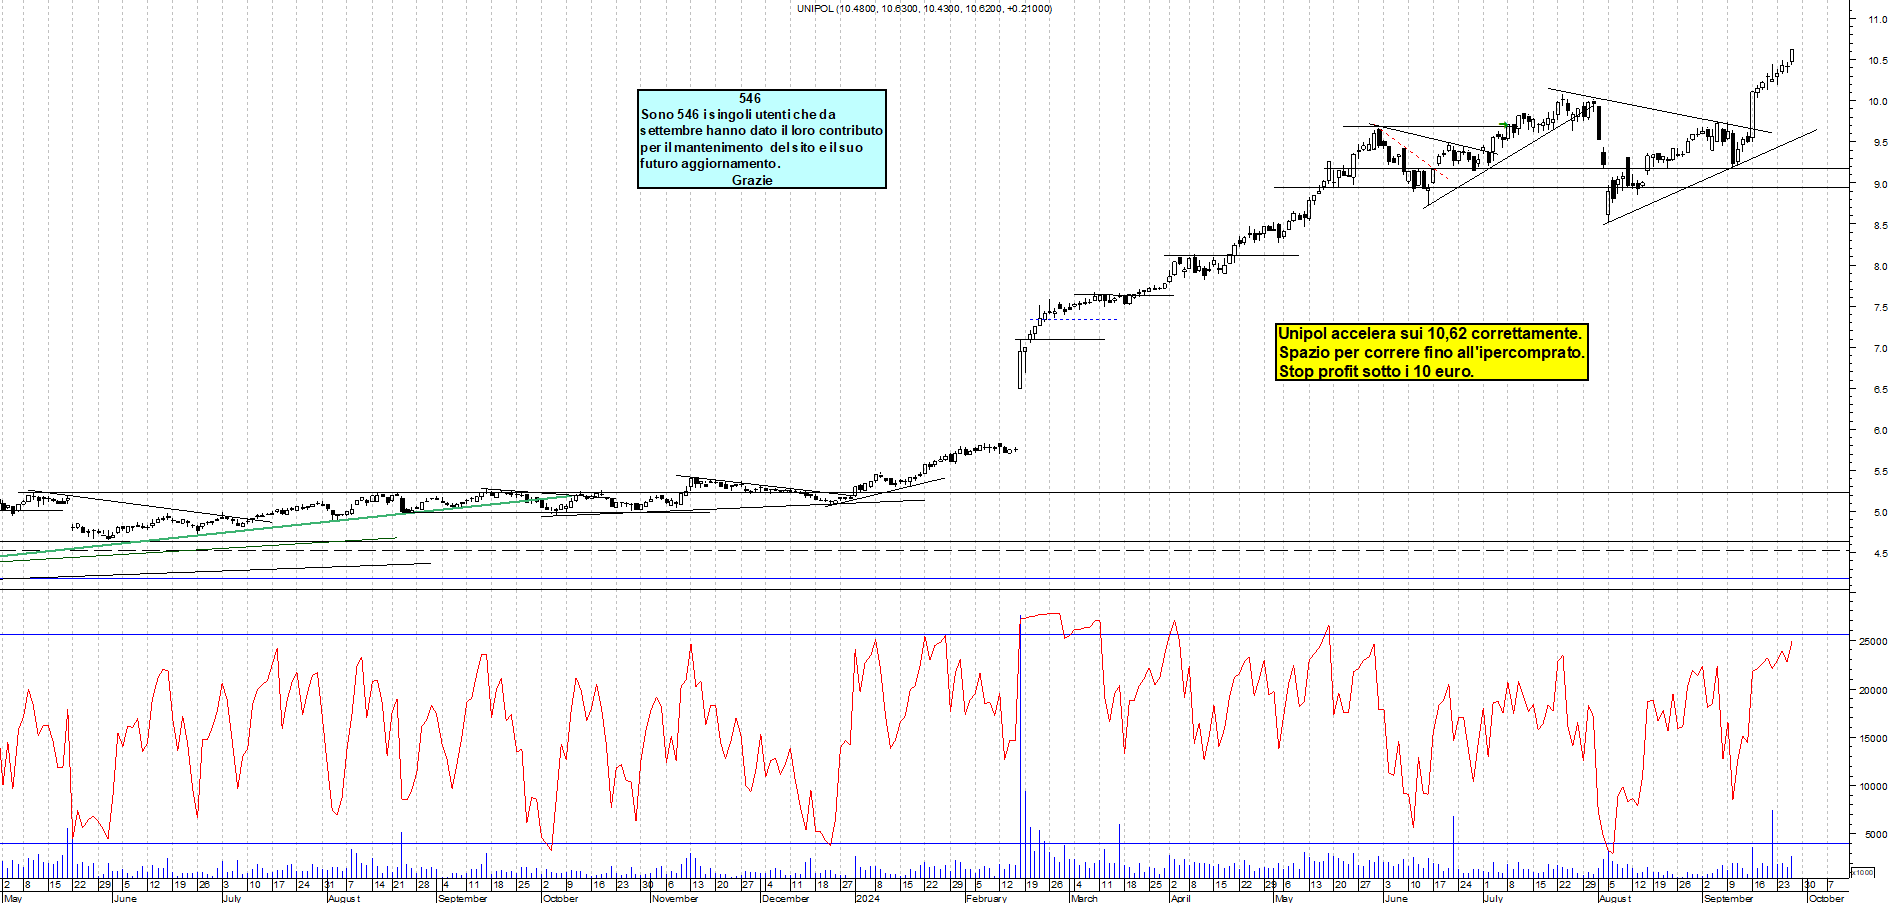Click the 15000 indicator axis label
The height and width of the screenshot is (903, 1890).
[x=1873, y=739]
